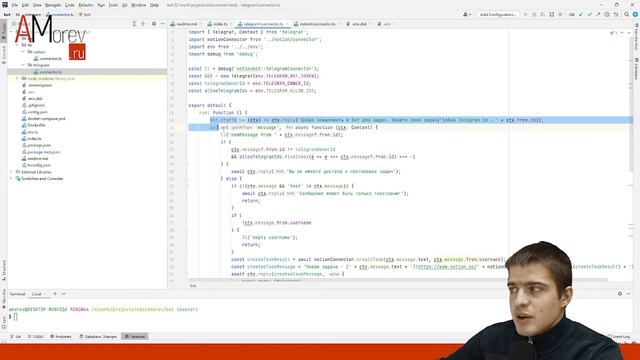Expand Scratches and Consoles node
This screenshot has width=640, height=360.
pos(11,179)
